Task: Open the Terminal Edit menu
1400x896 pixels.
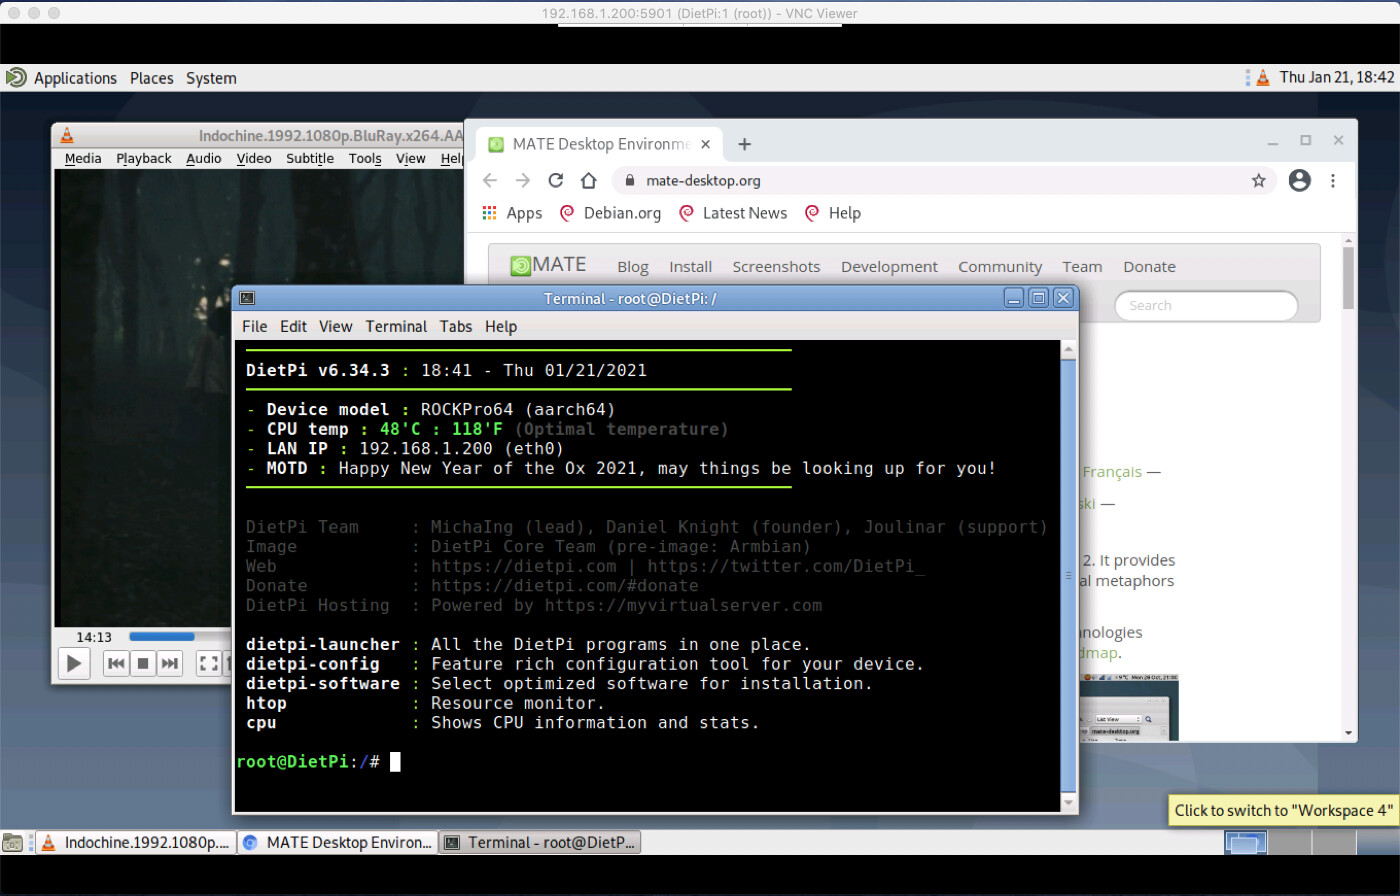Action: (293, 326)
